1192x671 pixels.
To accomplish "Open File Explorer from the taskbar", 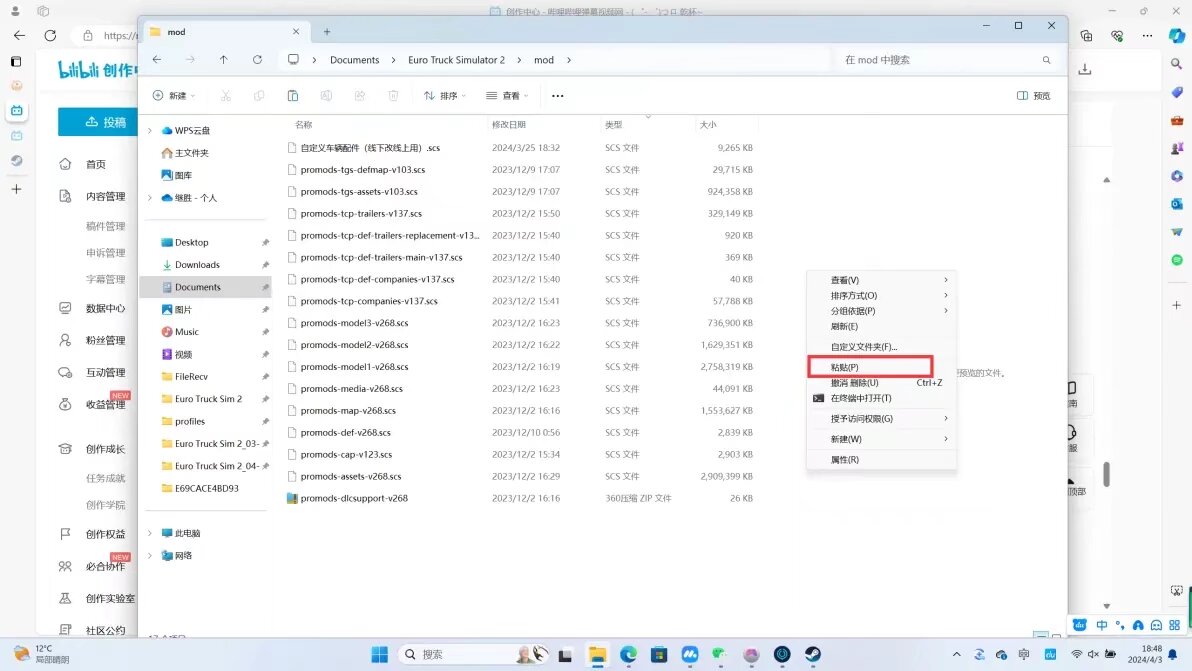I will [598, 654].
